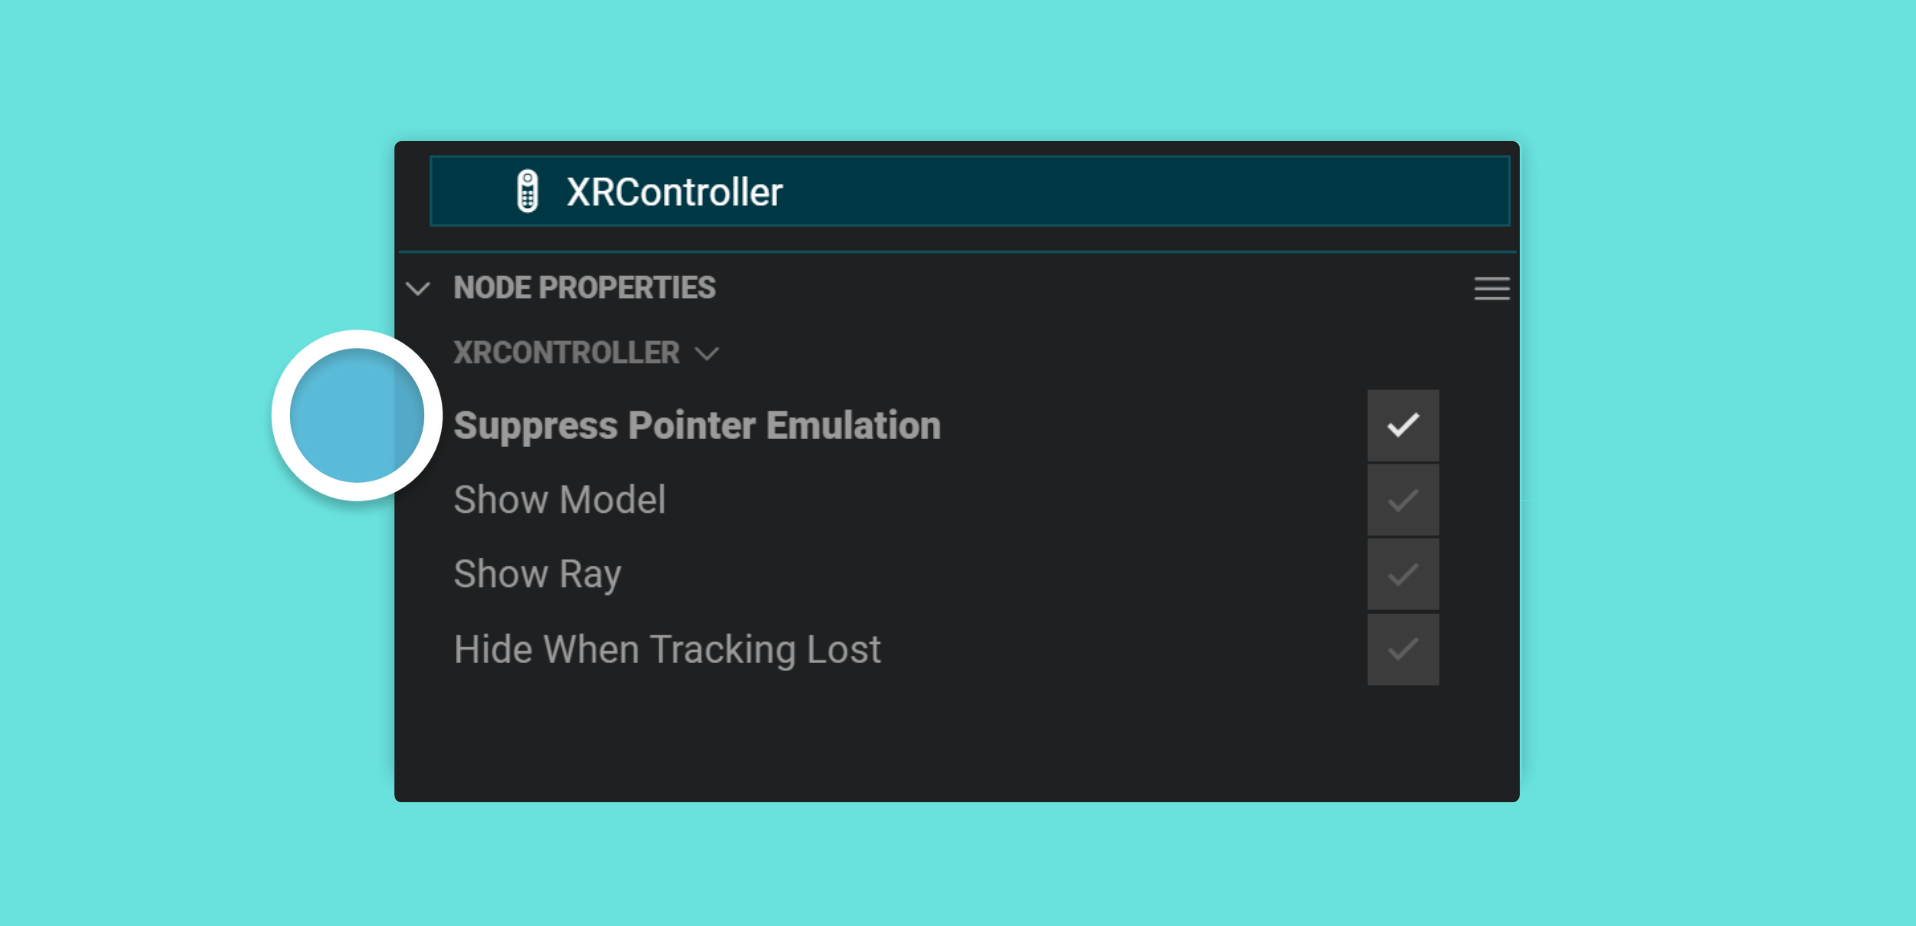Toggle the Show Model checkbox
This screenshot has height=926, width=1916.
point(1403,500)
